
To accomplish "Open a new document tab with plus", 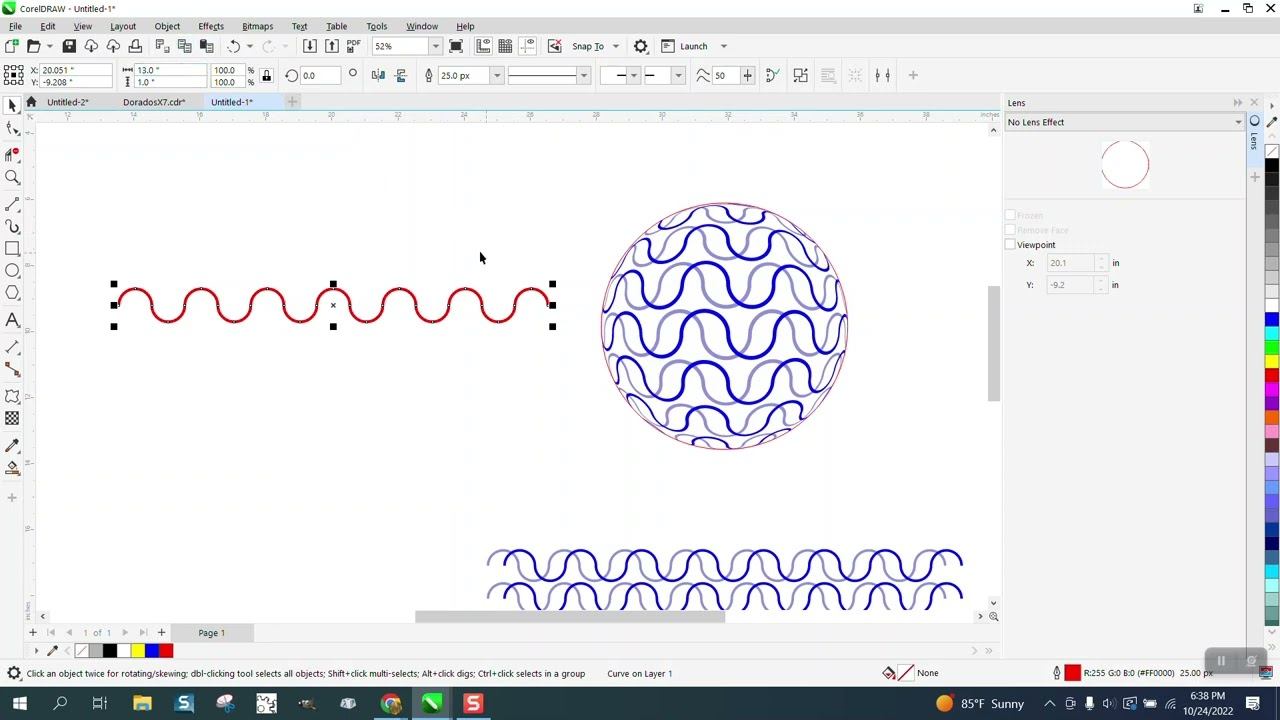I will (292, 102).
